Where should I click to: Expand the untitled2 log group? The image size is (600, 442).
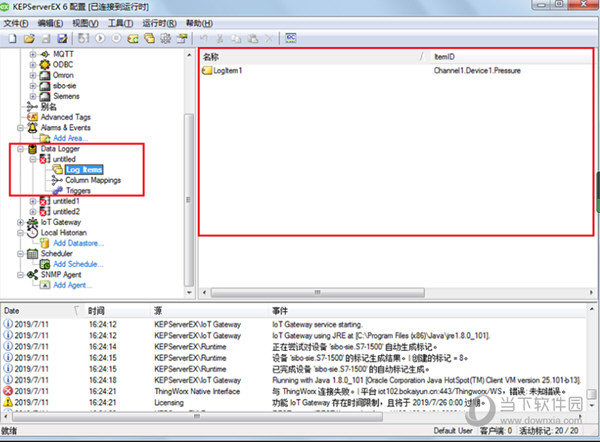33,212
